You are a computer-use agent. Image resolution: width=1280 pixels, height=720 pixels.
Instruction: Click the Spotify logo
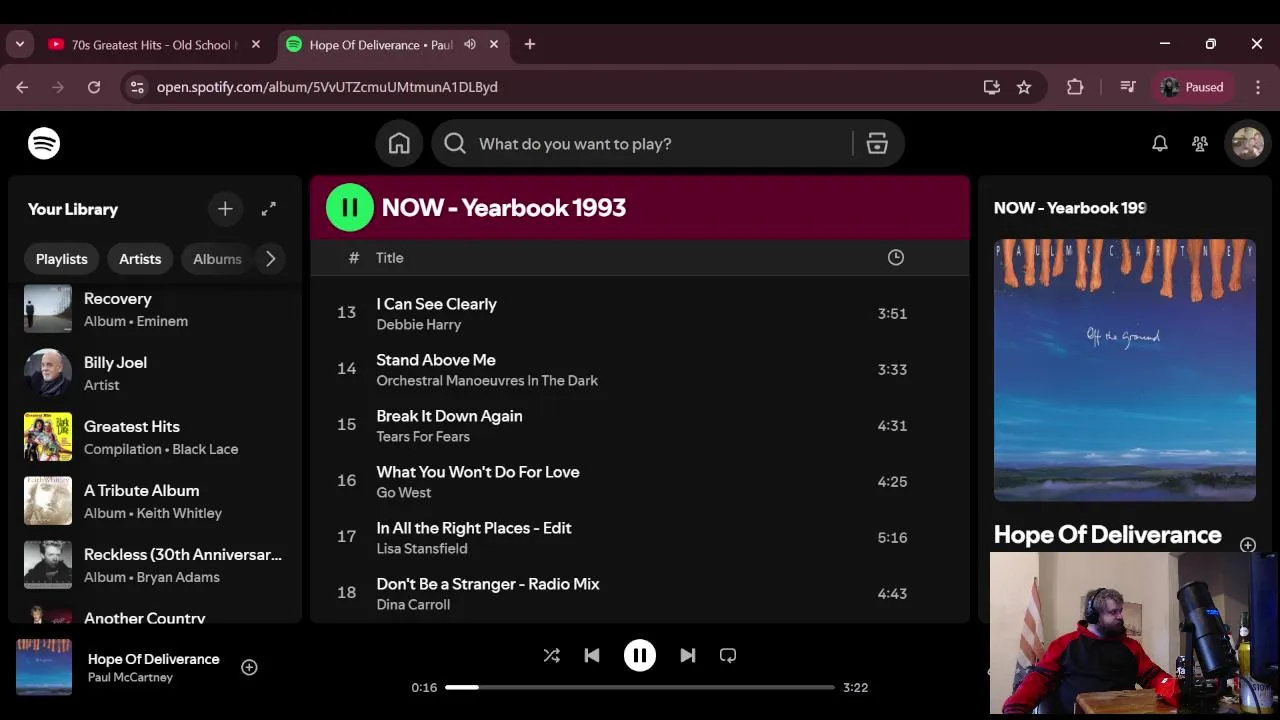click(x=44, y=143)
